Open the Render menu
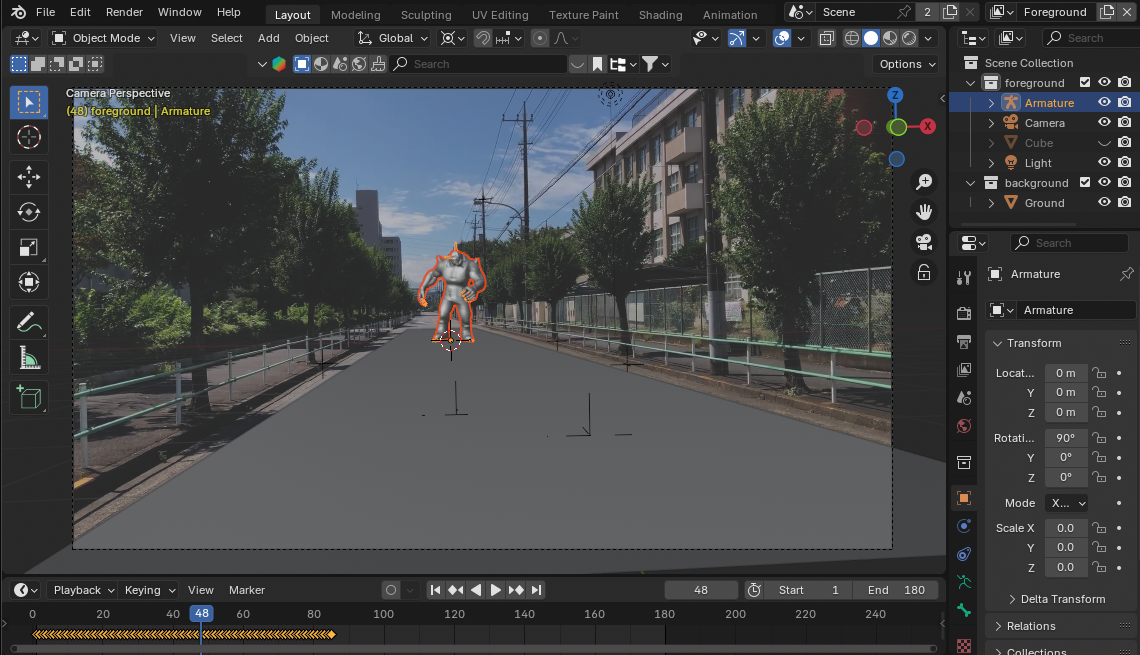This screenshot has height=655, width=1140. coord(124,12)
